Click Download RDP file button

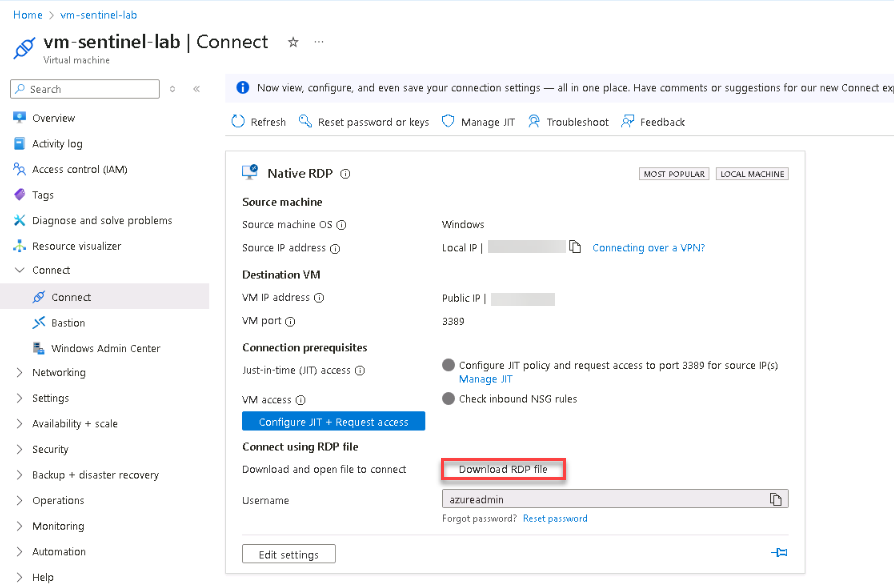click(503, 469)
